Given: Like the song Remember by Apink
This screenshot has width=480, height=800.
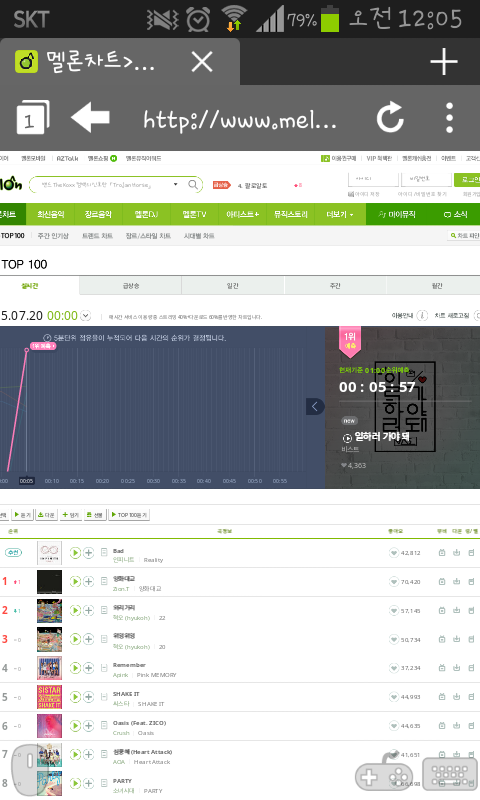Looking at the screenshot, I should (x=394, y=668).
